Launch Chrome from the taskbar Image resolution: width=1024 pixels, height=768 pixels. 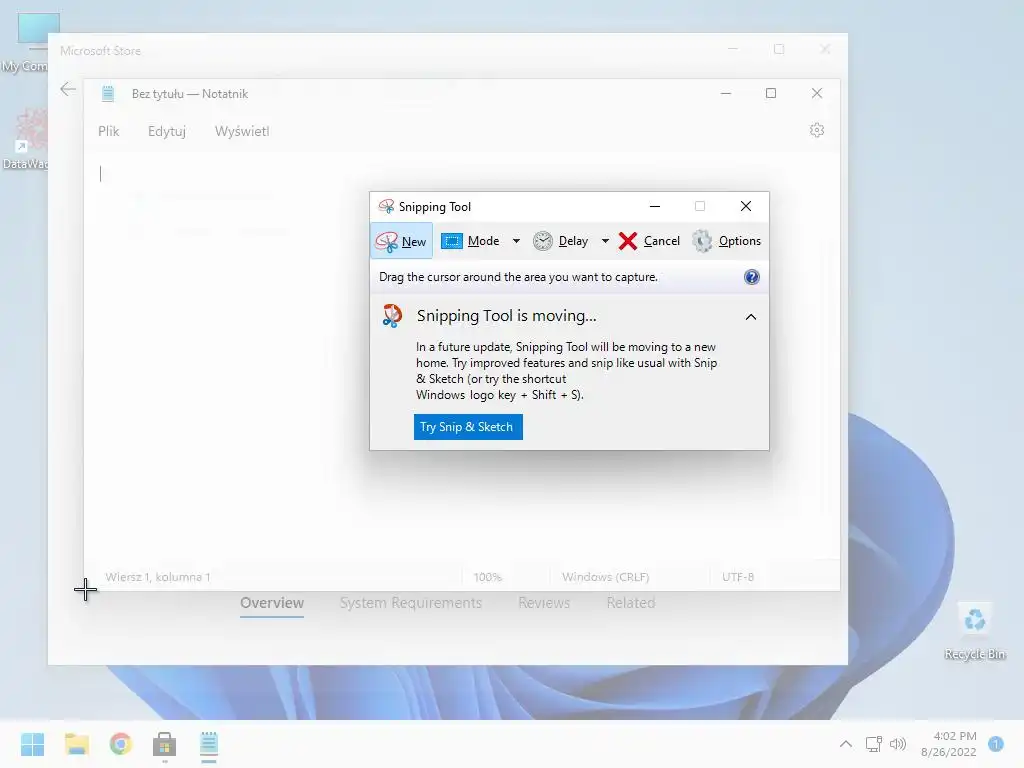coord(121,744)
